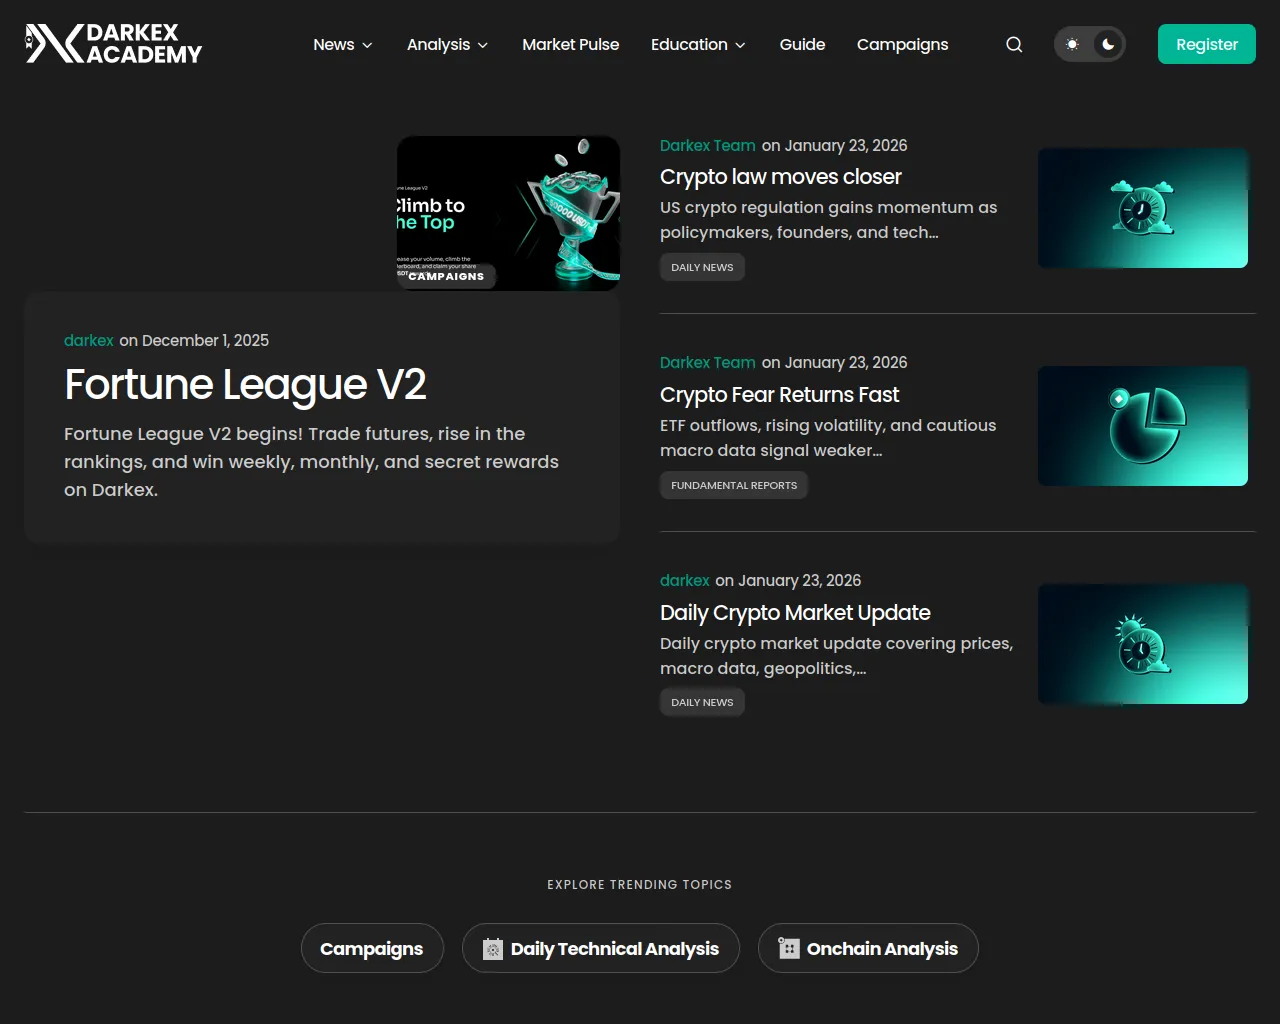1280x1024 pixels.
Task: Open the Daily Technical Analysis trending topic
Action: pyautogui.click(x=601, y=949)
